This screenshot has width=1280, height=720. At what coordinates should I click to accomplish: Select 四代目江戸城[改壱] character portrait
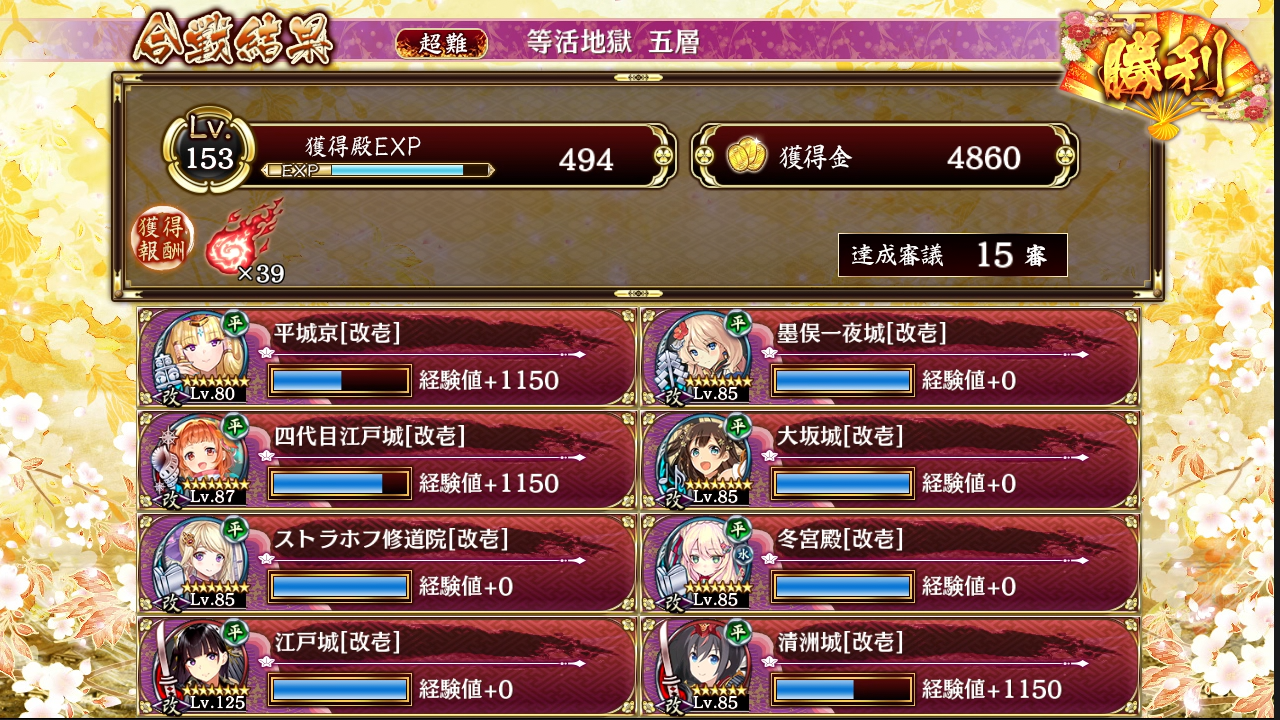(202, 459)
